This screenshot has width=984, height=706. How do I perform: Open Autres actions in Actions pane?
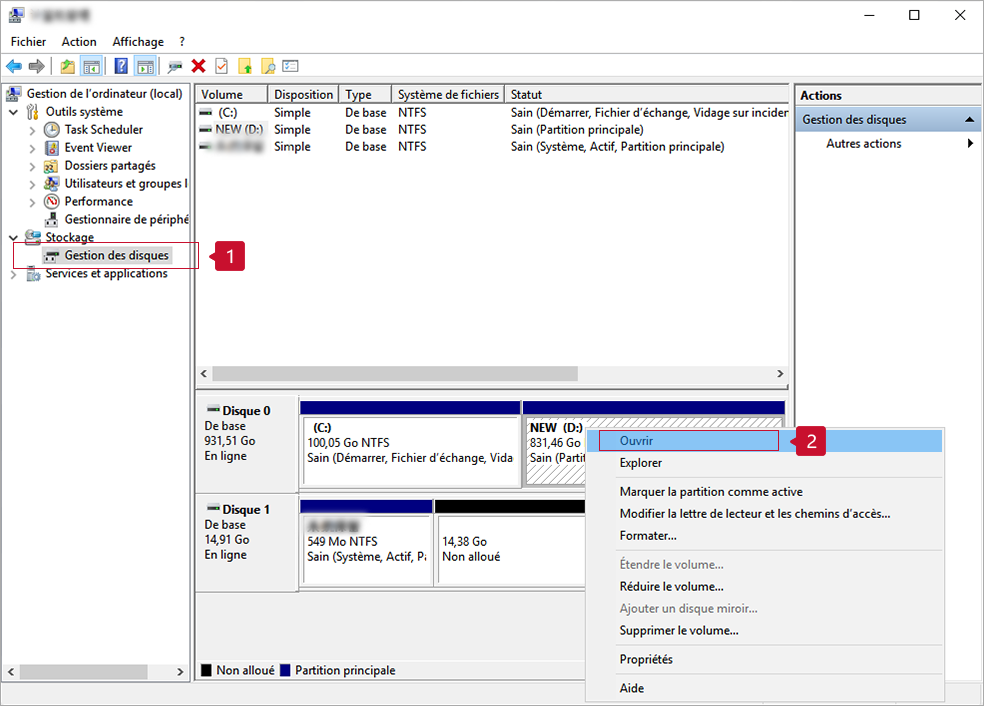coord(864,144)
